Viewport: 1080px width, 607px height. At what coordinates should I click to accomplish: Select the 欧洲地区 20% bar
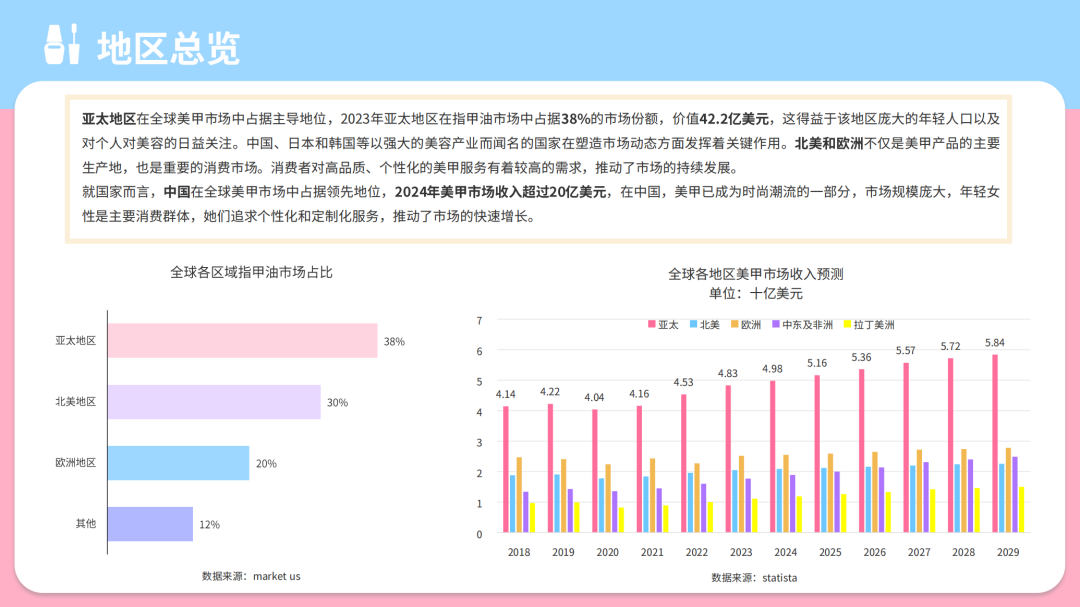[x=178, y=463]
